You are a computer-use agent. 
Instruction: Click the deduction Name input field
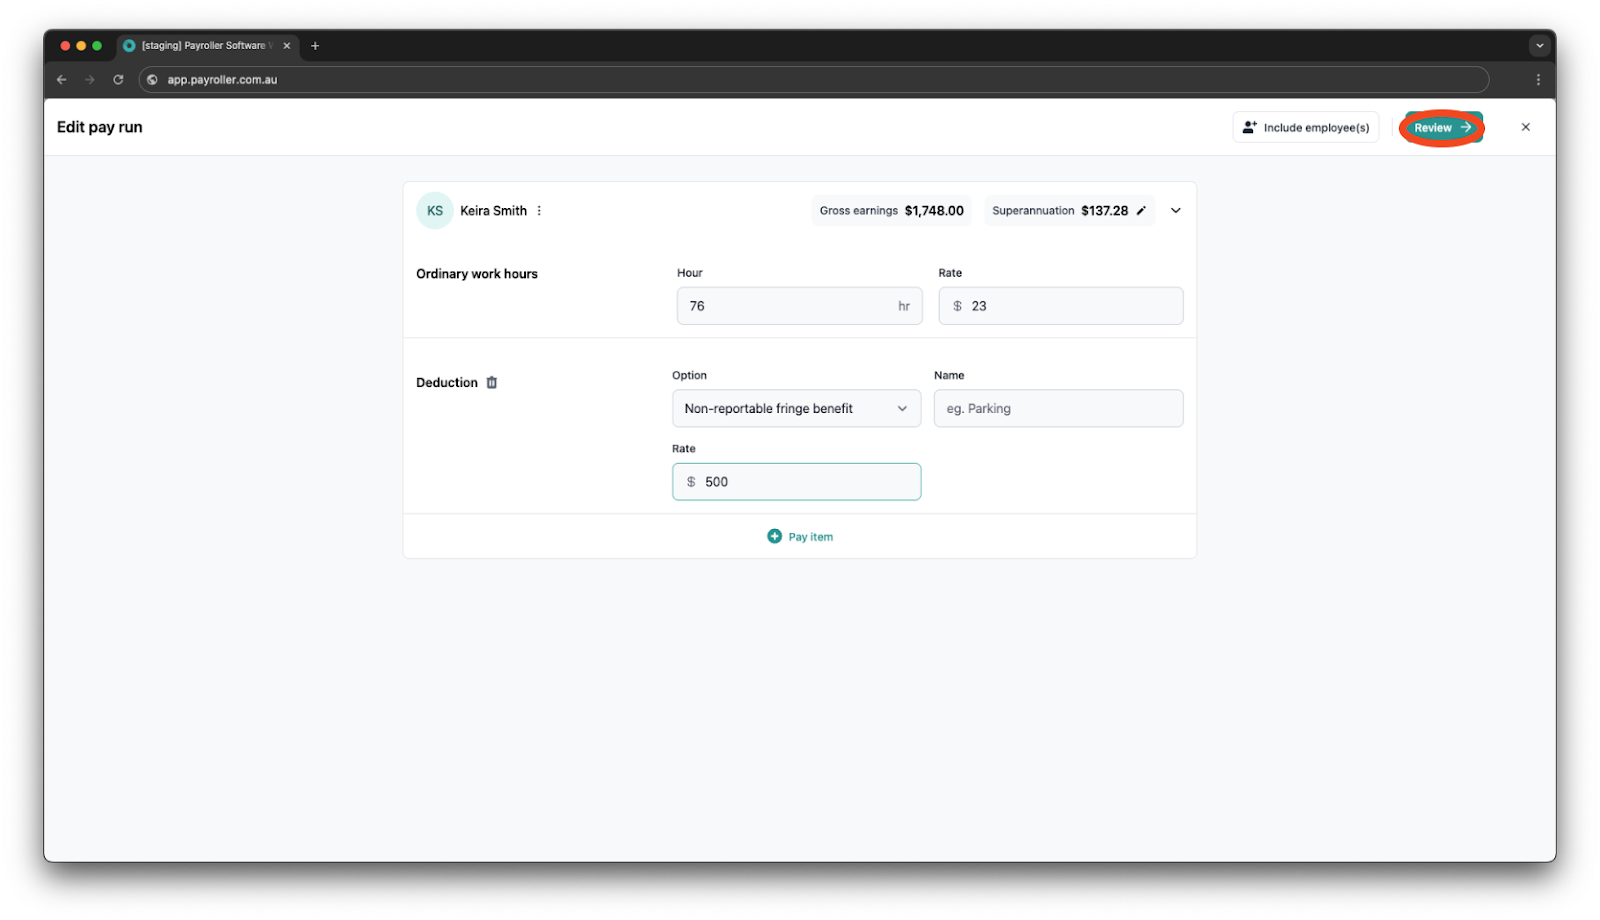1058,409
